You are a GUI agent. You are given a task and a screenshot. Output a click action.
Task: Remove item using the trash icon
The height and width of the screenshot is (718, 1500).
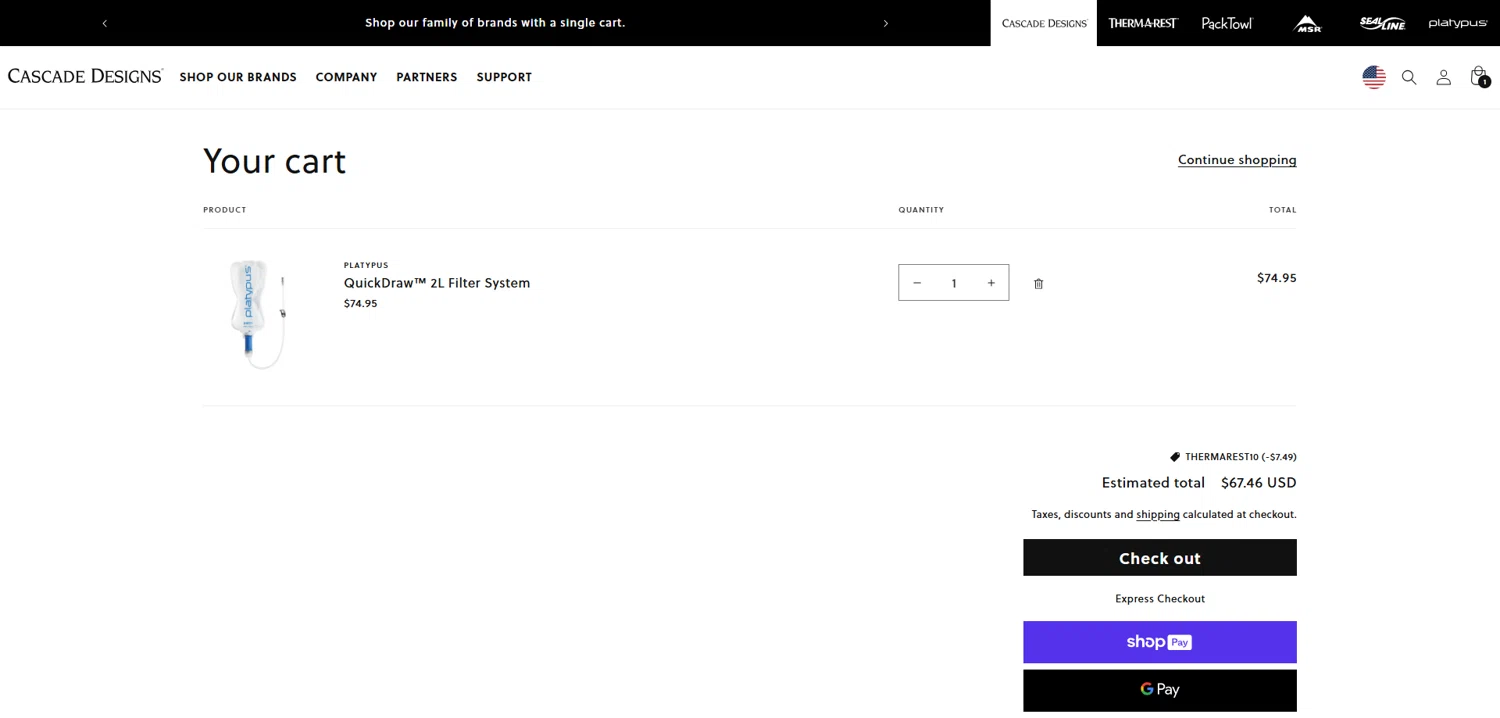click(x=1038, y=284)
